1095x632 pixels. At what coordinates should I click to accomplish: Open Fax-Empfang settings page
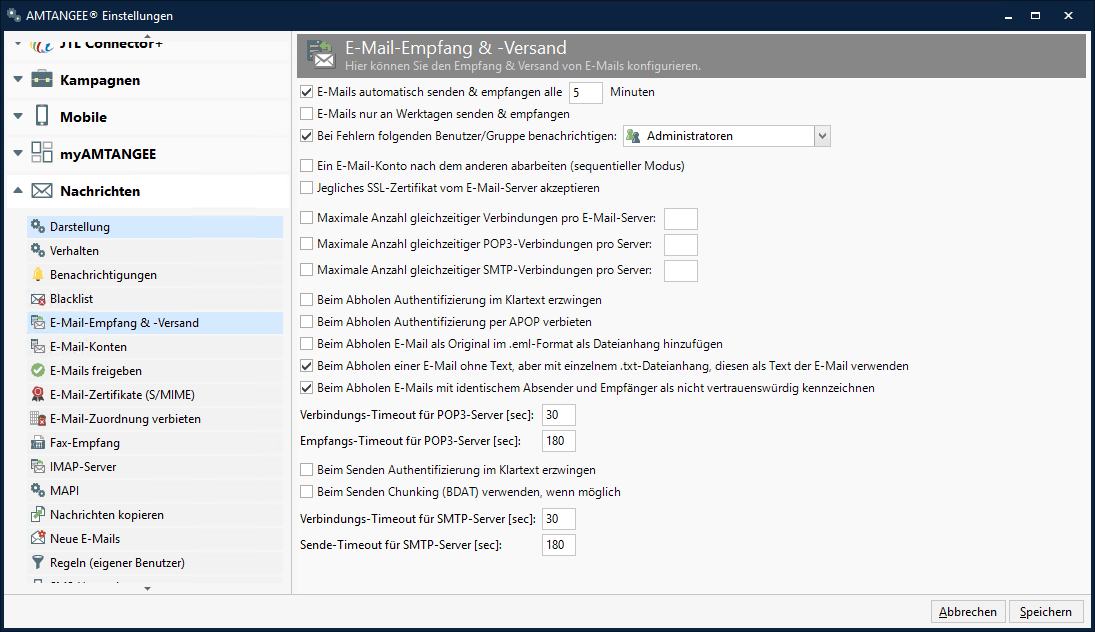155,443
